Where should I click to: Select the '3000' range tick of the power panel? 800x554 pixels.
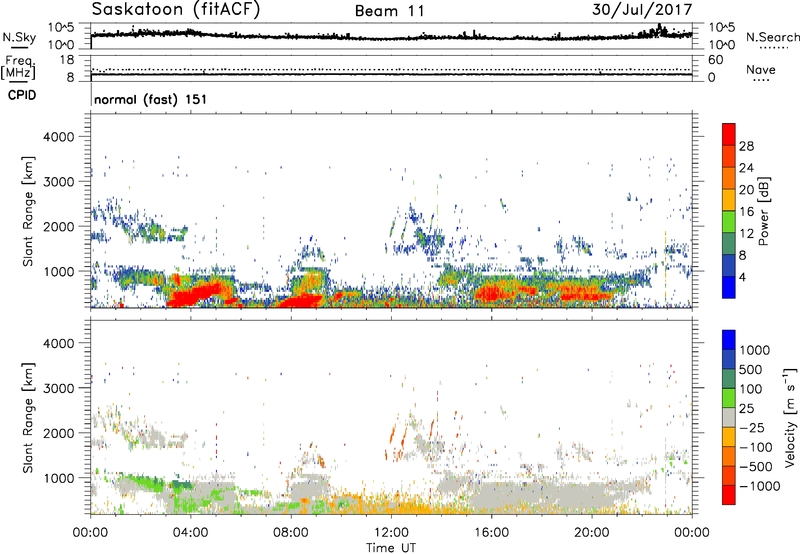[58, 182]
